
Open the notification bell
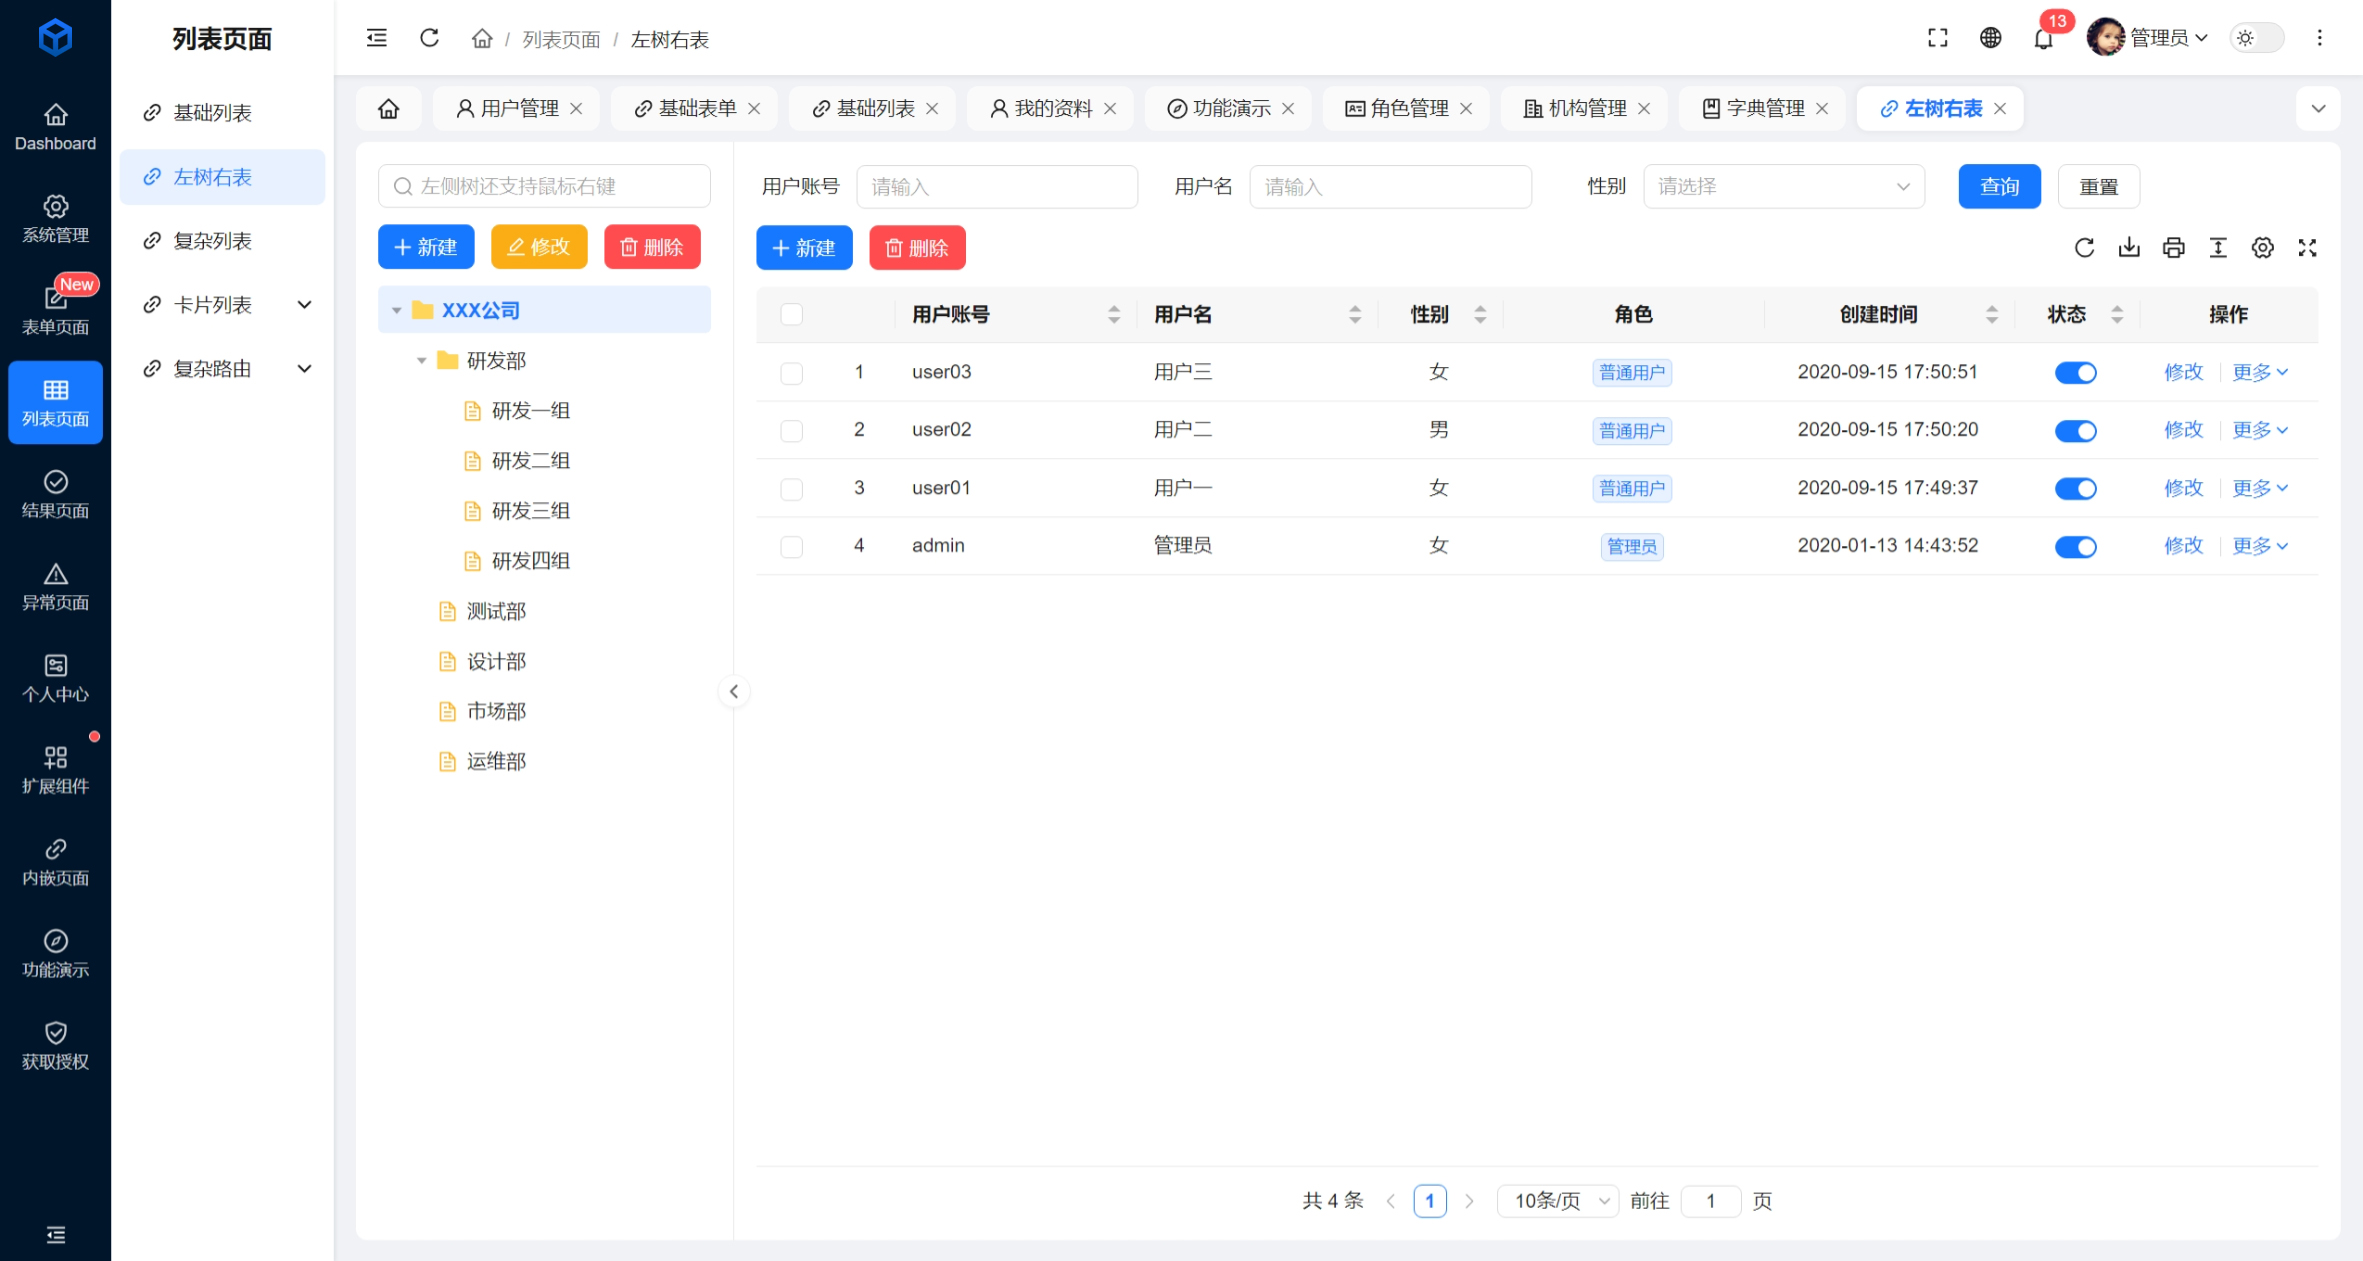(x=2043, y=39)
